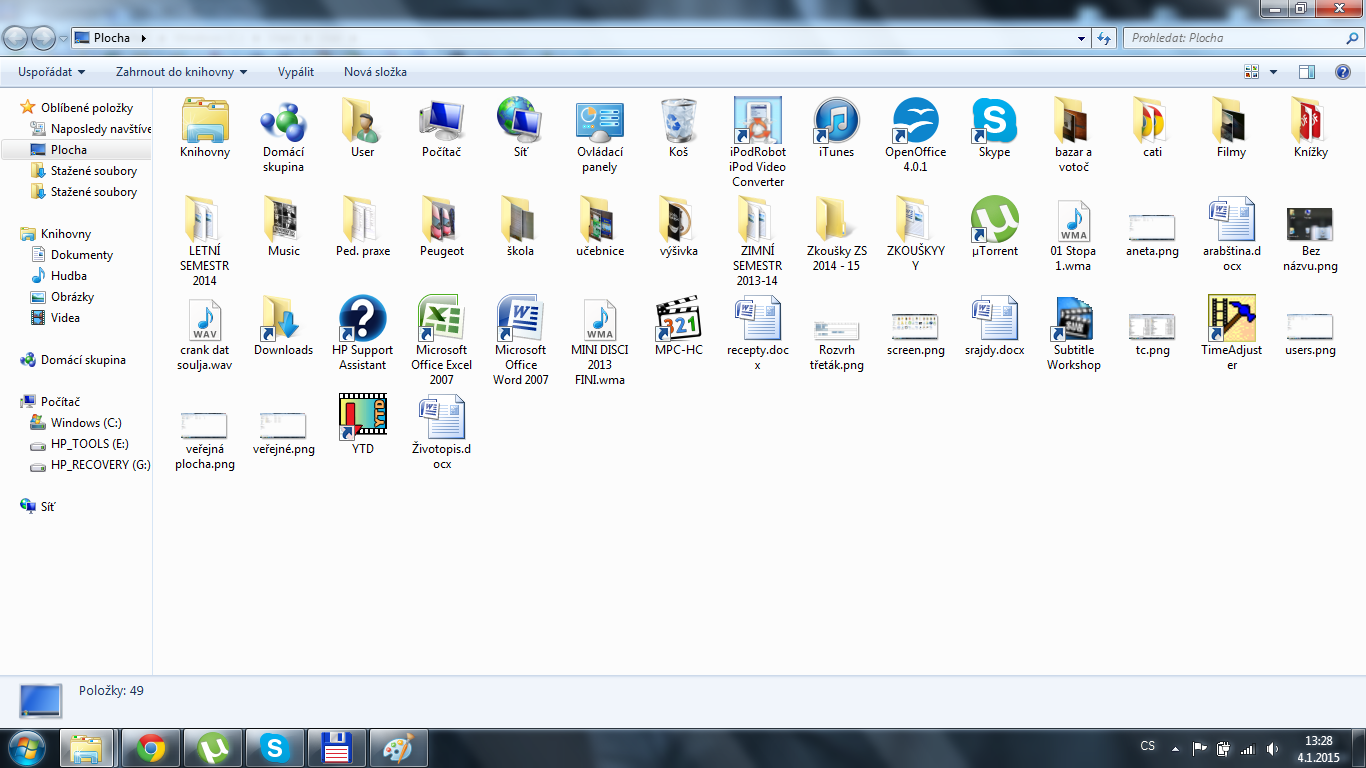Select the Subtitle Workshop icon
The image size is (1366, 768).
tap(1074, 319)
